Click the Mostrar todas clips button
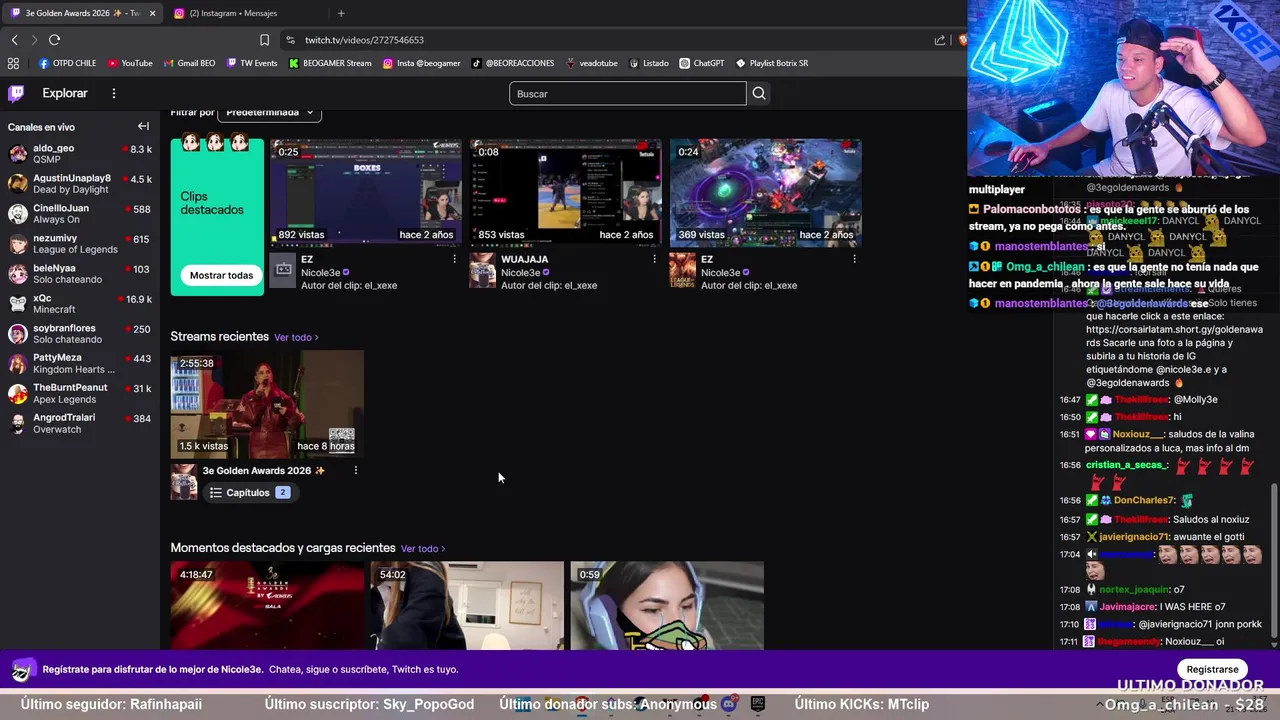 221,275
